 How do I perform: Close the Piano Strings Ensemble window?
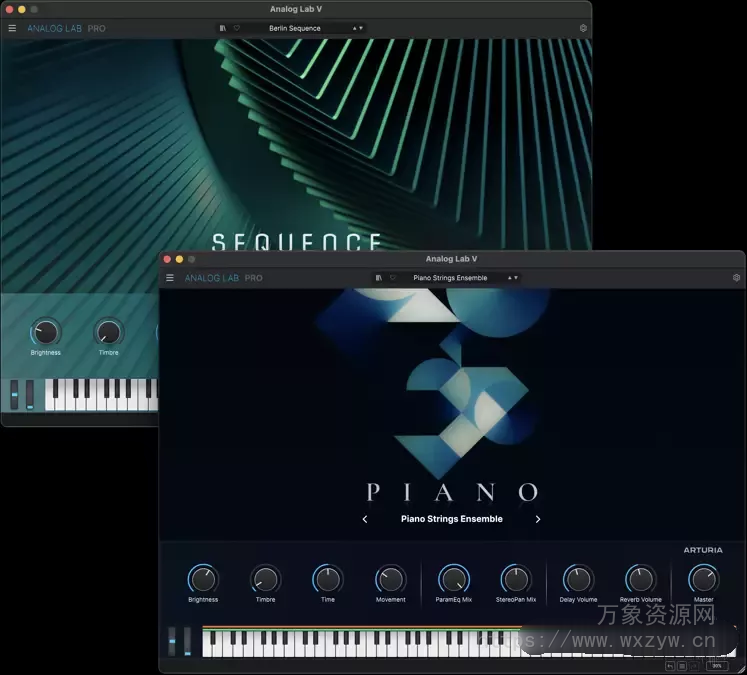[x=167, y=259]
